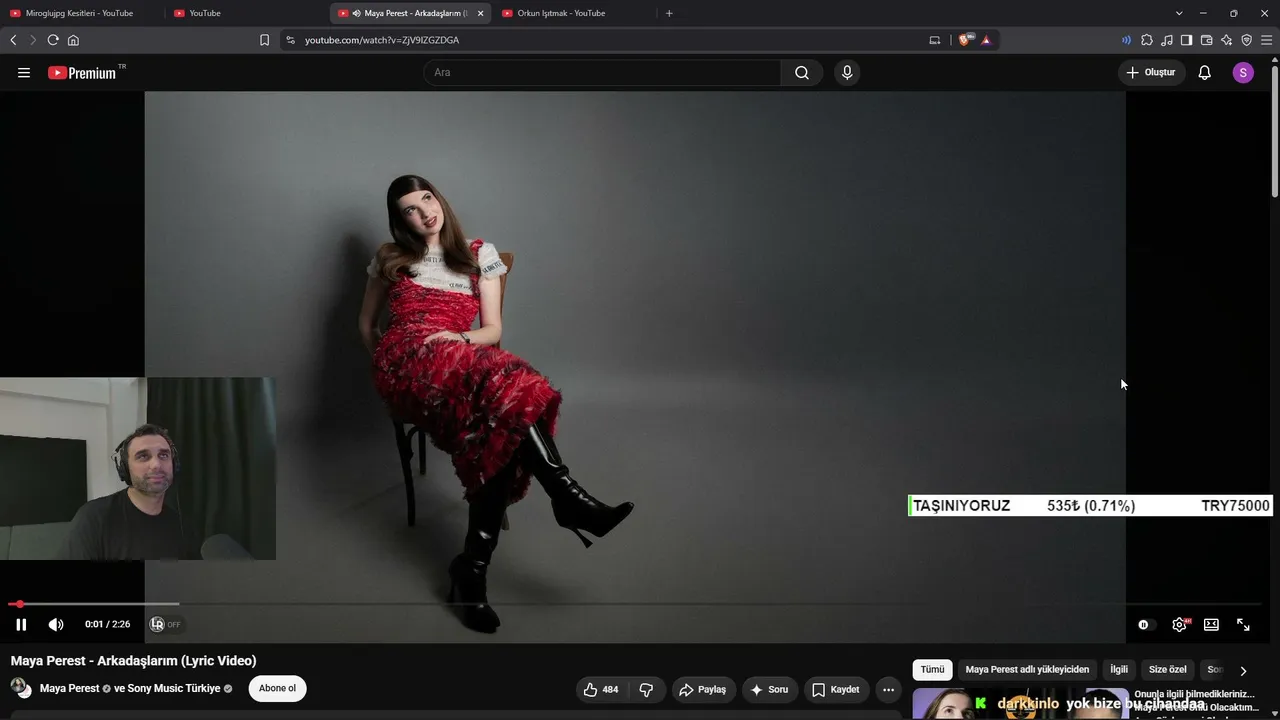The width and height of the screenshot is (1280, 720).
Task: Toggle the LR language switch currently OFF
Action: pos(165,625)
